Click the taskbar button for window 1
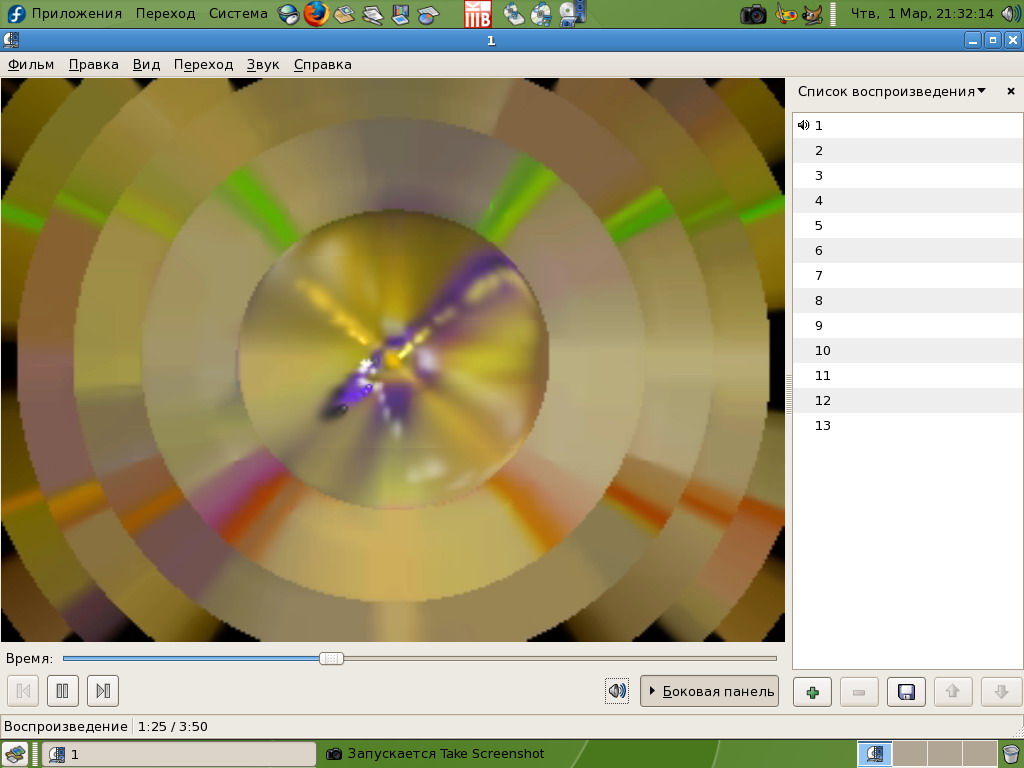Image resolution: width=1024 pixels, height=768 pixels. click(179, 754)
